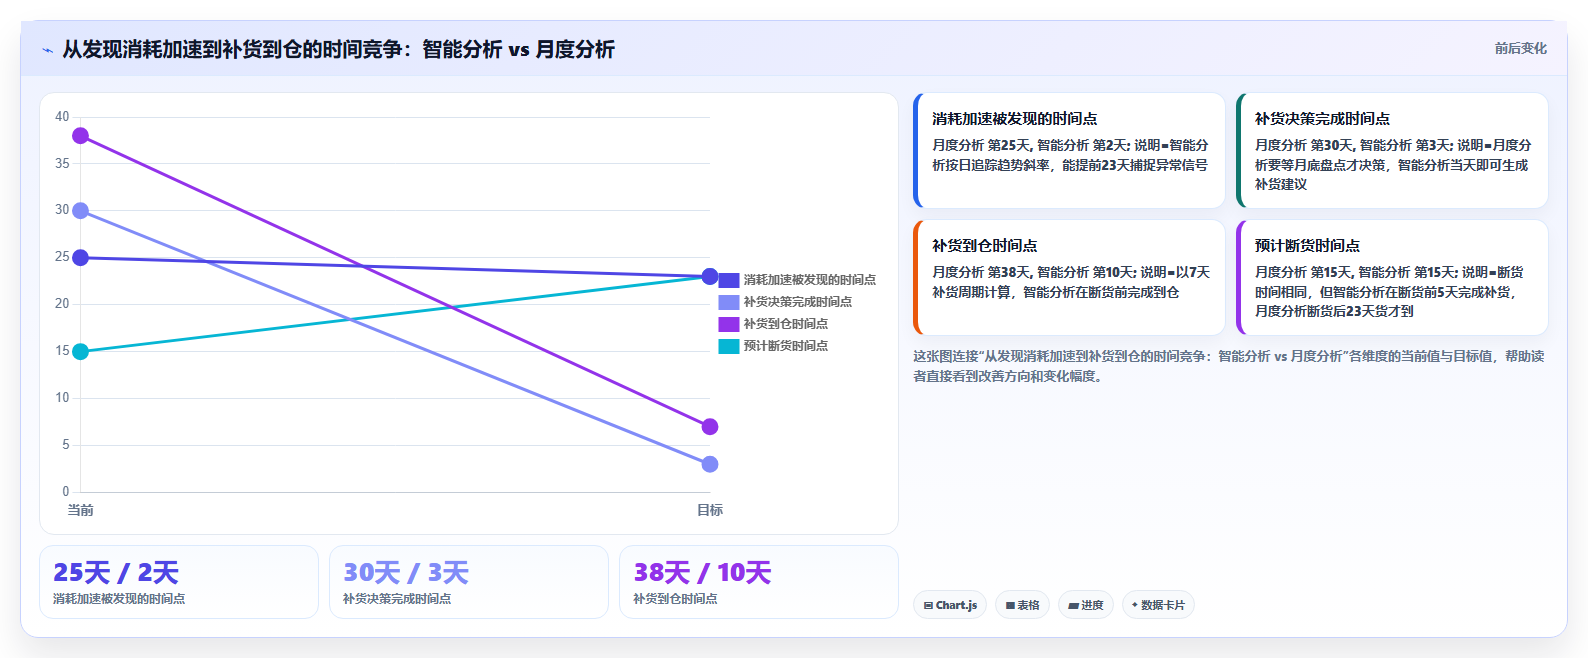Click the light-blue data point at 30 on 当前
Screen dimensions: 1588x658
tap(81, 211)
